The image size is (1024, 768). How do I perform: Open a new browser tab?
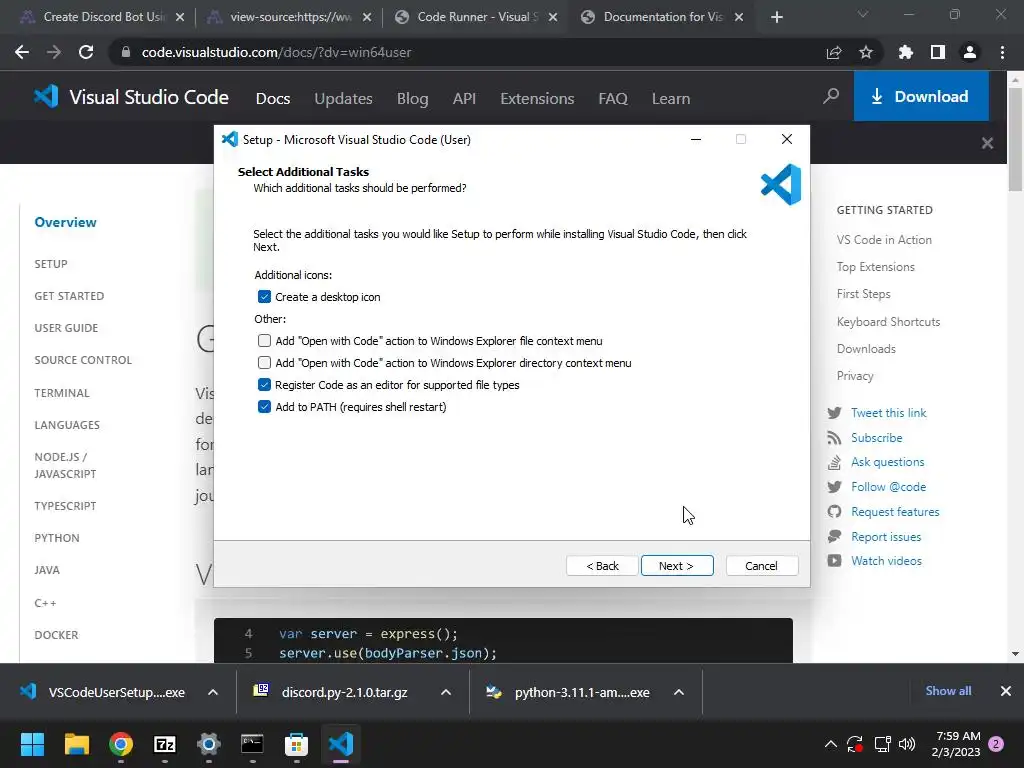[776, 18]
